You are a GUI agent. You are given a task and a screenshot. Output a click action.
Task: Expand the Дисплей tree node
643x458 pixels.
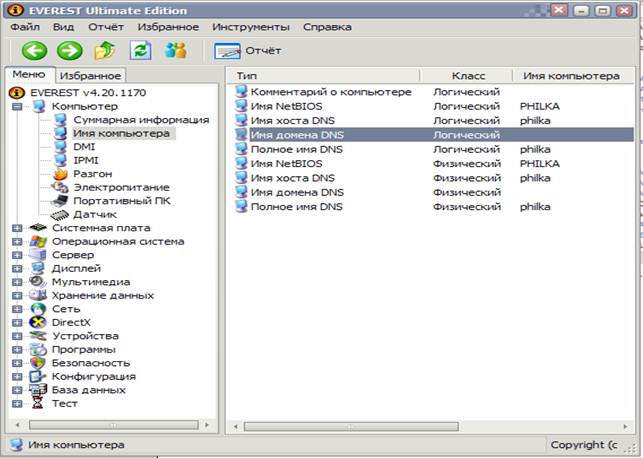(x=17, y=269)
